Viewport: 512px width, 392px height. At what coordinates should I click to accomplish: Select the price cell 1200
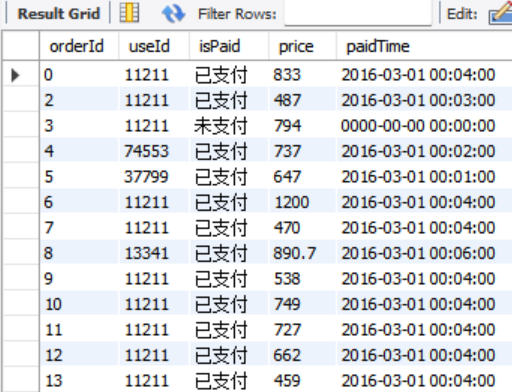click(x=302, y=202)
